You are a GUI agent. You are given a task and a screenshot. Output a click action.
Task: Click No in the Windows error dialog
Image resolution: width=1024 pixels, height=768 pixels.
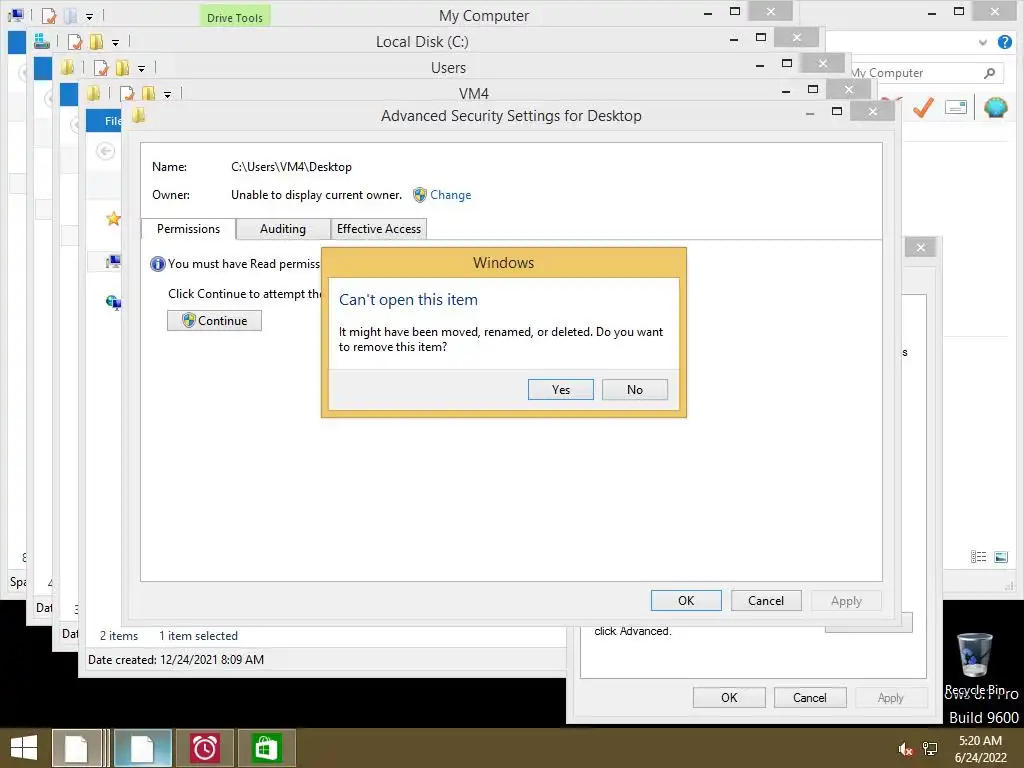coord(634,389)
